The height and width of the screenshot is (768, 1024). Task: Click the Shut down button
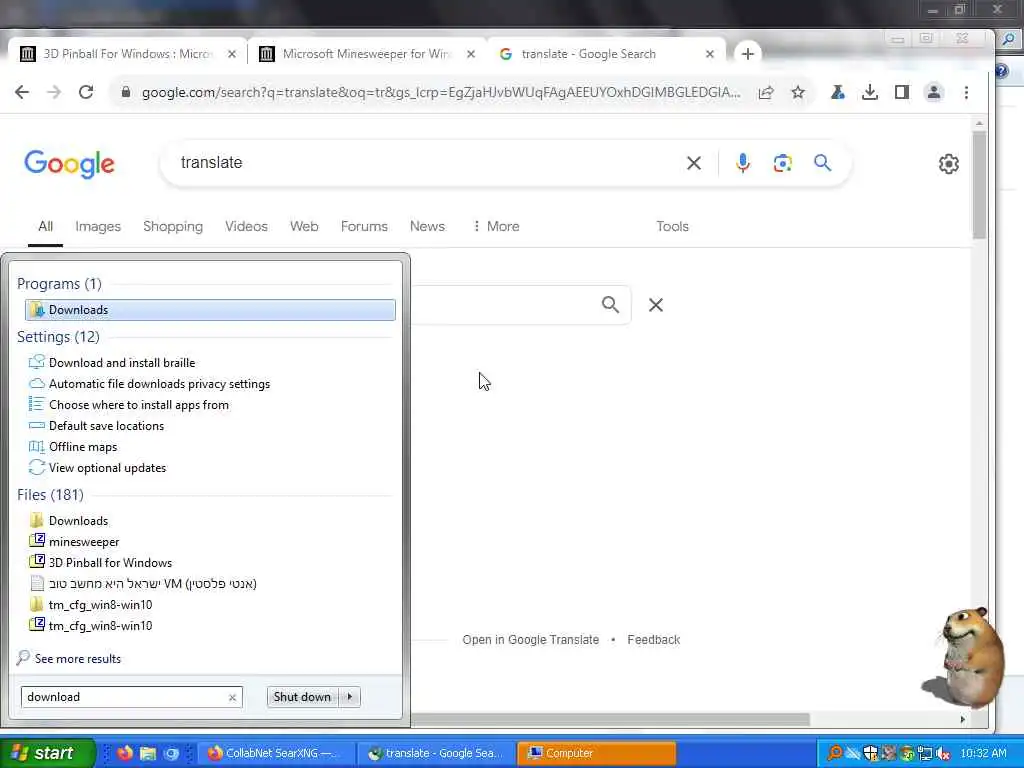coord(302,697)
